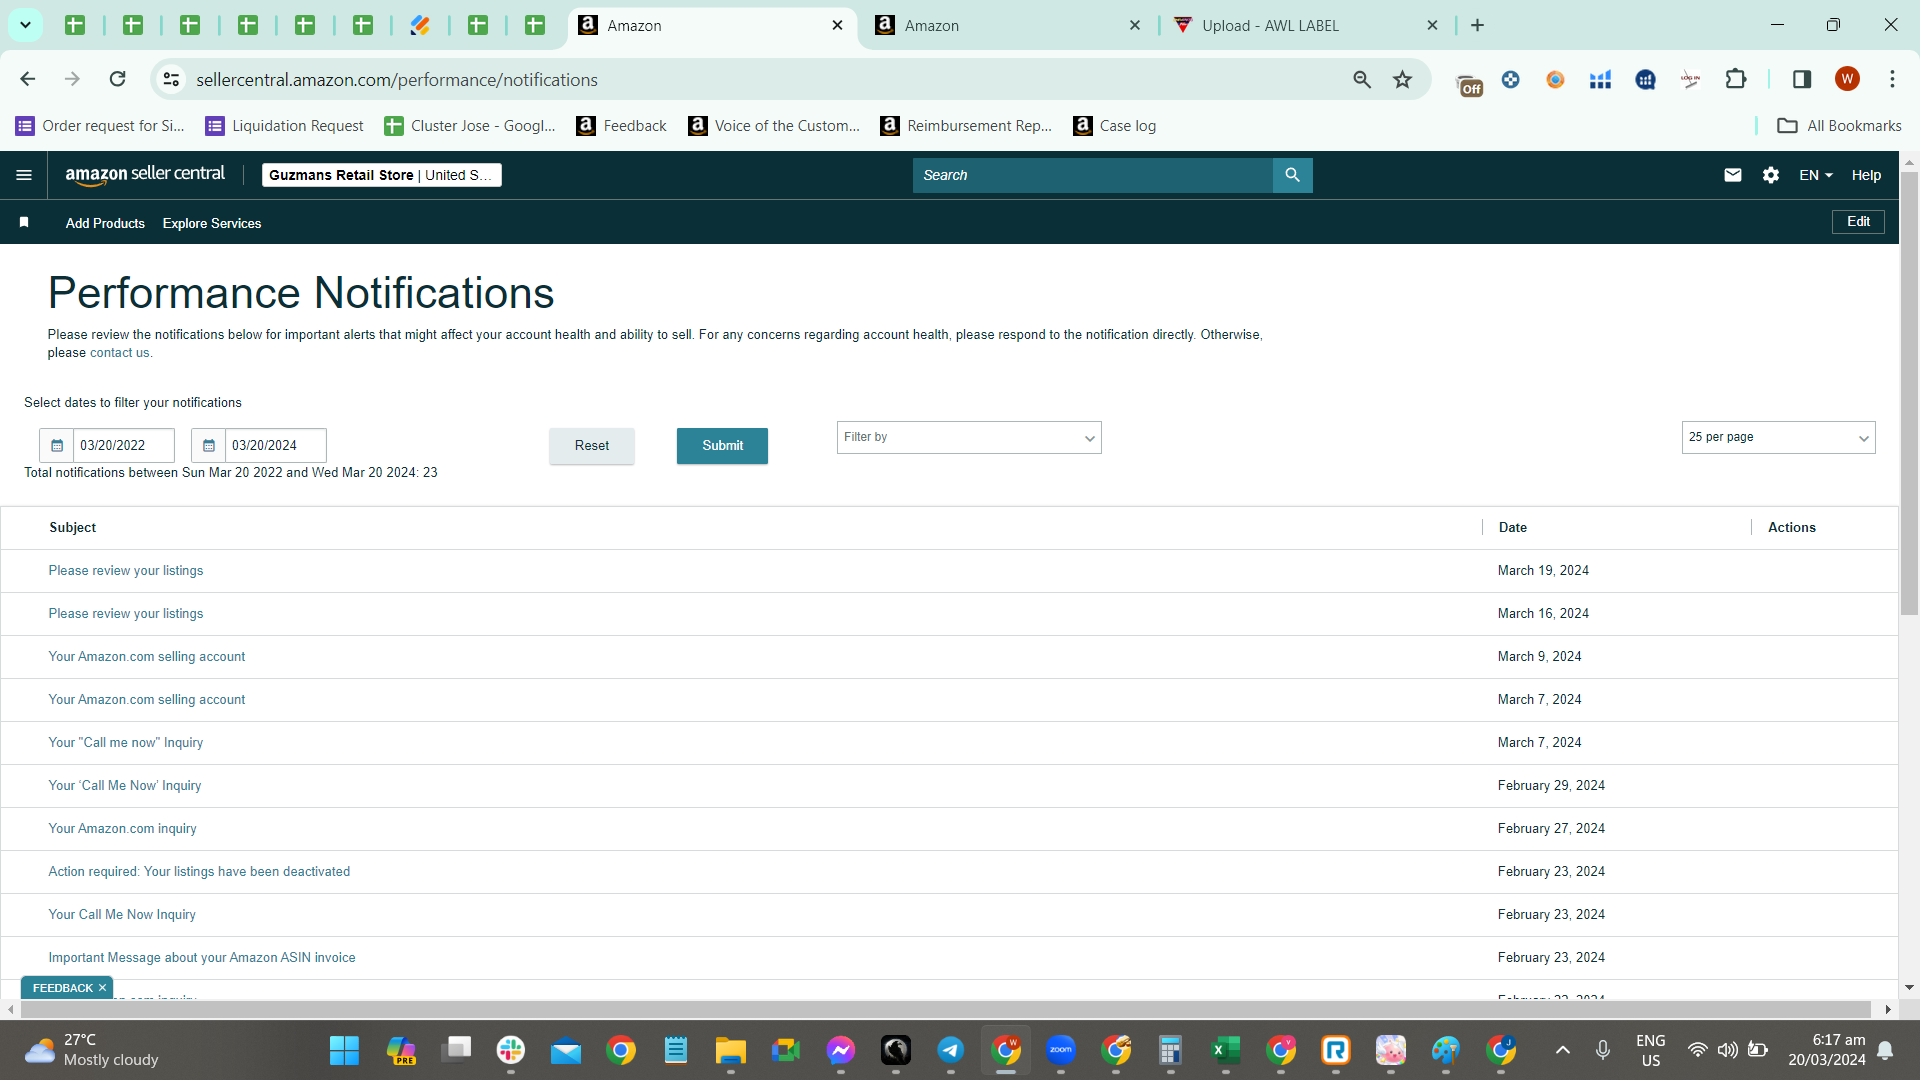Screen dimensions: 1920x1080
Task: Bookmark this page with the star icon
Action: [x=1403, y=79]
